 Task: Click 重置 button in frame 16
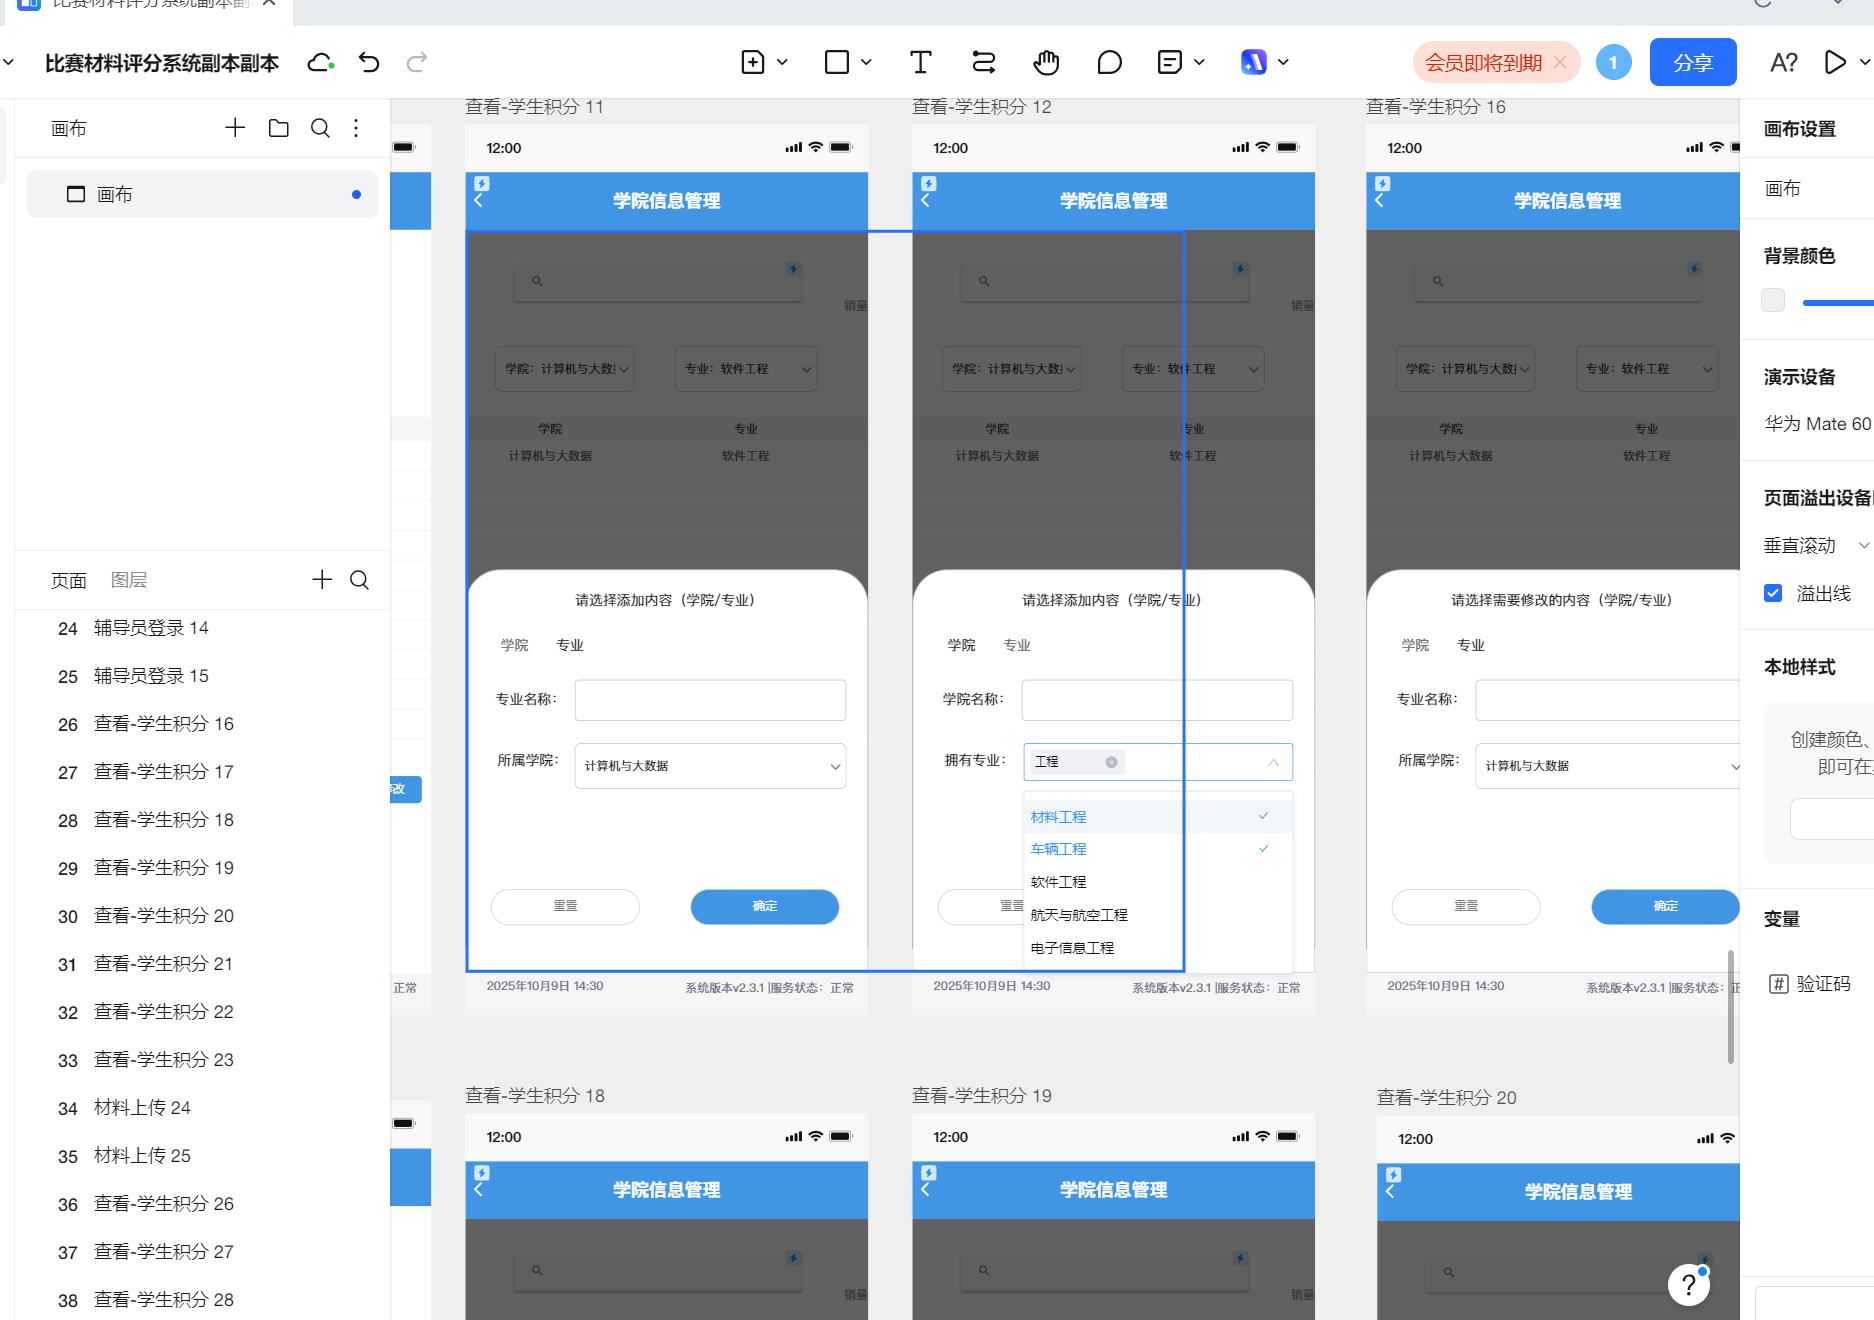(1466, 906)
